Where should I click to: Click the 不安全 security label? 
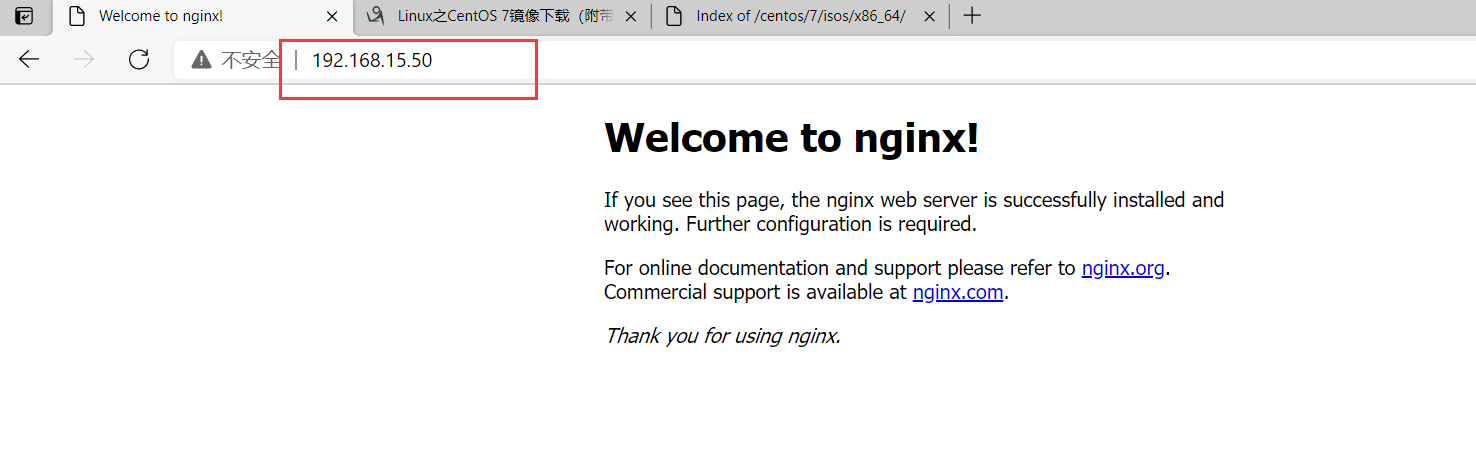click(x=250, y=60)
